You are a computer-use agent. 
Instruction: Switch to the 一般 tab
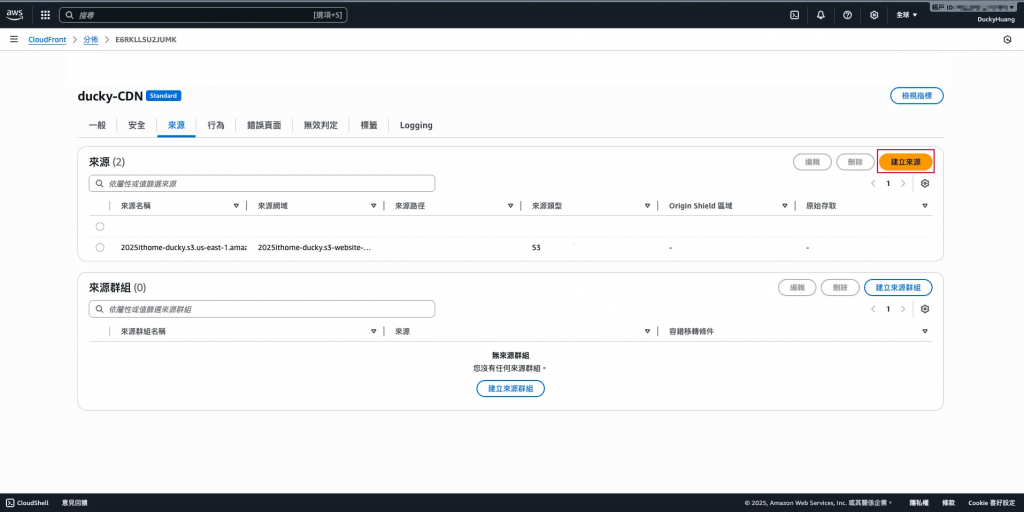97,125
